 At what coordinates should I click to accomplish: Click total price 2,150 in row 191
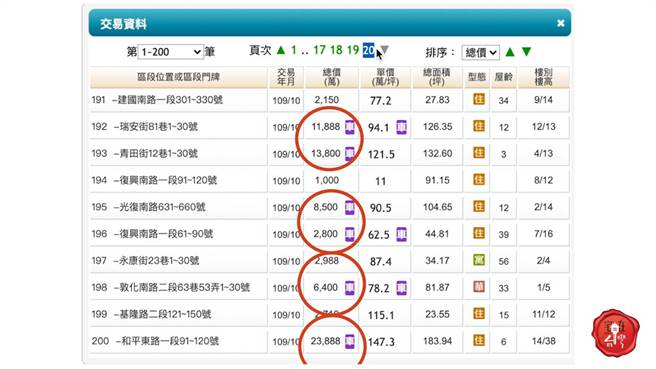pyautogui.click(x=327, y=100)
